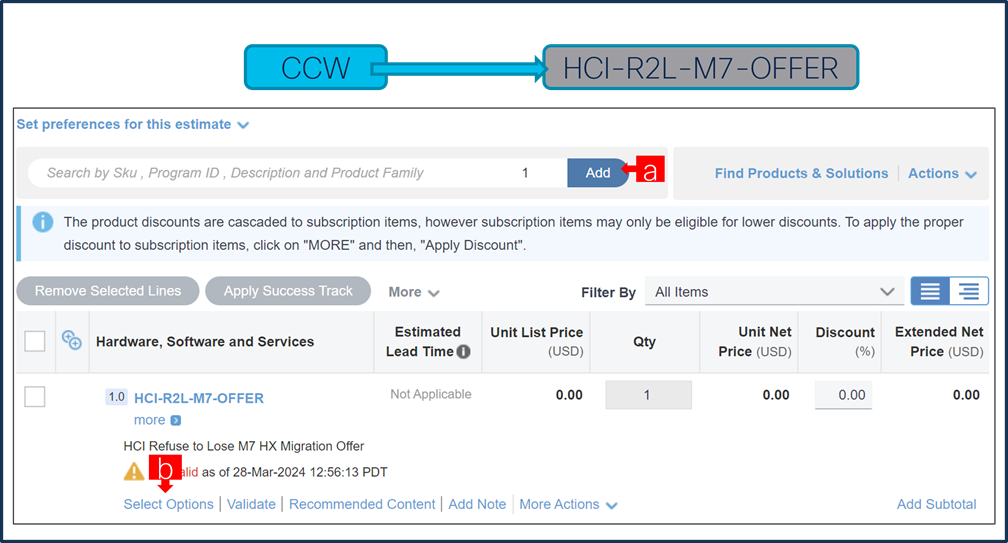The width and height of the screenshot is (1008, 543).
Task: Tick the checkbox for HCI-R2L-M7-OFFER line
Action: coord(35,396)
